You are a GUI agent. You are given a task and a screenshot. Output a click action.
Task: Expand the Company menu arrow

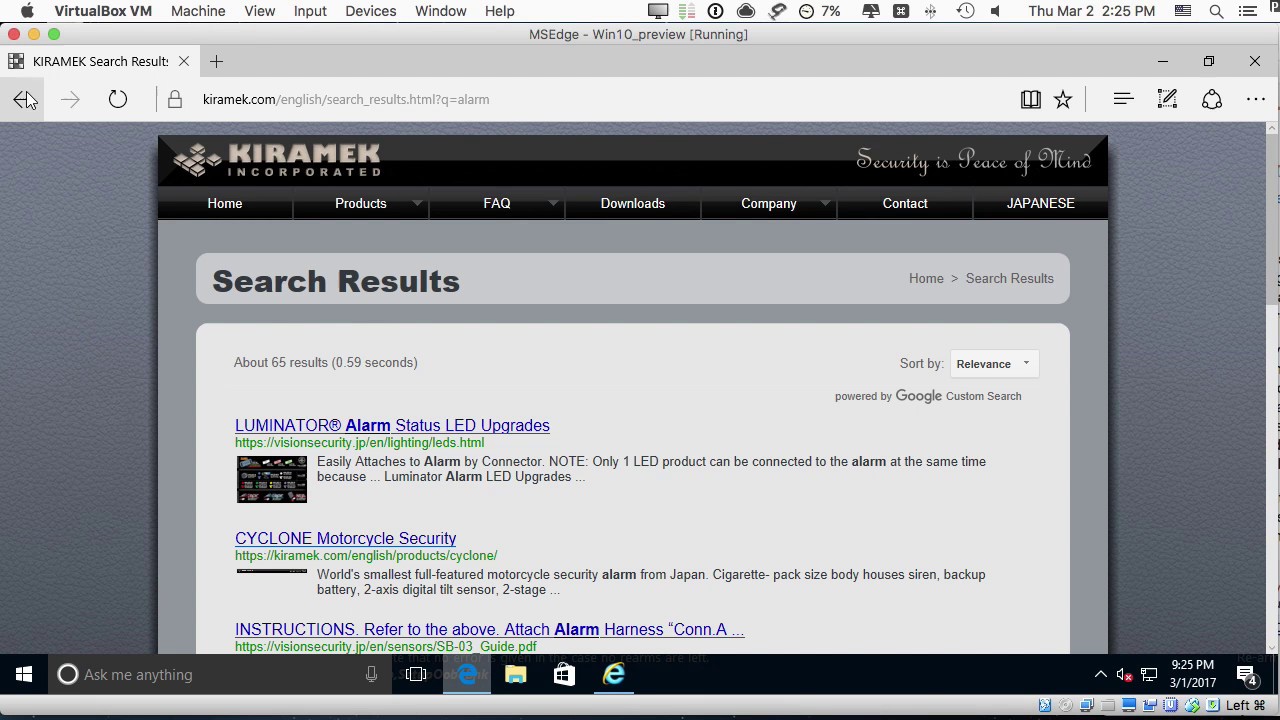(825, 203)
